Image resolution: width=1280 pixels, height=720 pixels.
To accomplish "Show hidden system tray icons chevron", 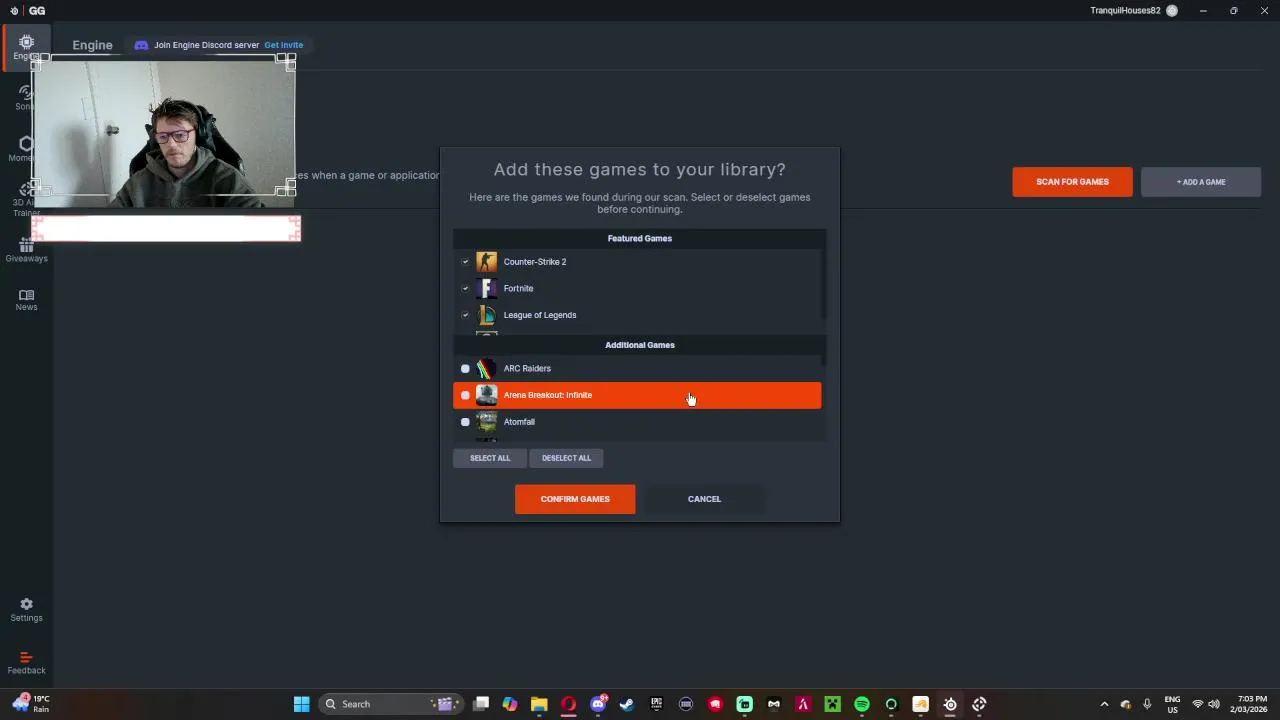I will pyautogui.click(x=1104, y=704).
